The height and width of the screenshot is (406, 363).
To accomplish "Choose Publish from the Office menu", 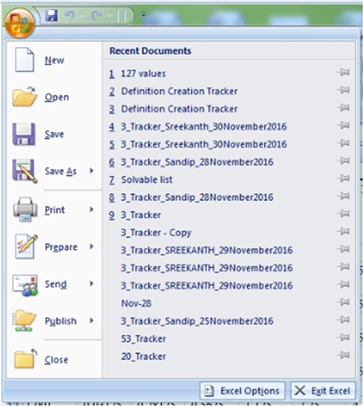I will click(60, 321).
